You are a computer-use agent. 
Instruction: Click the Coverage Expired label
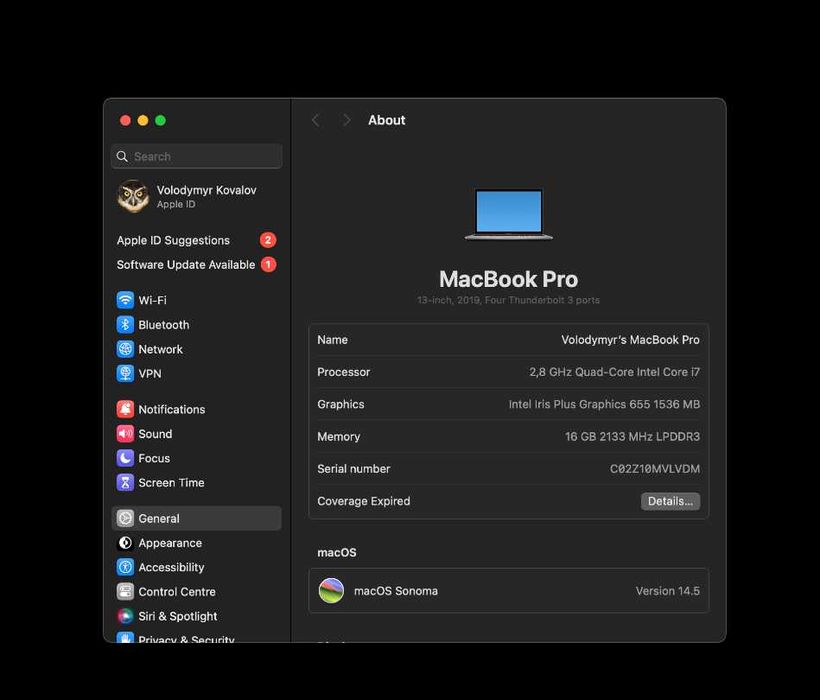tap(363, 501)
